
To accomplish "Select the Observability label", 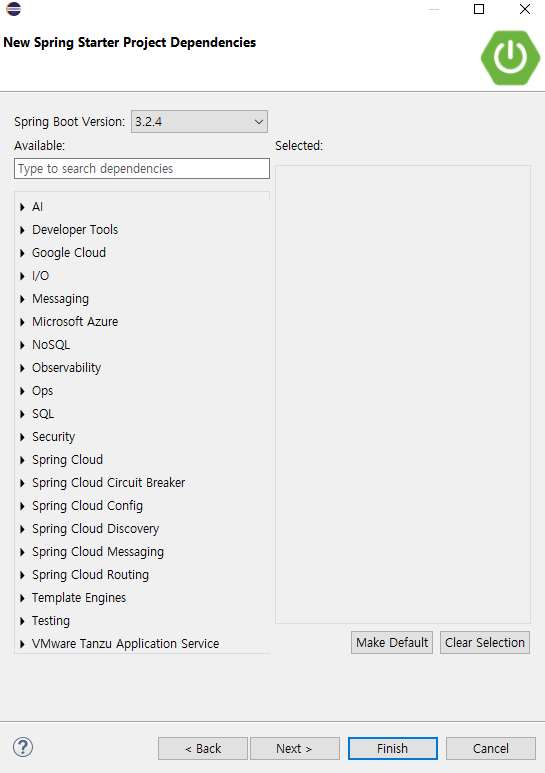I will [67, 368].
